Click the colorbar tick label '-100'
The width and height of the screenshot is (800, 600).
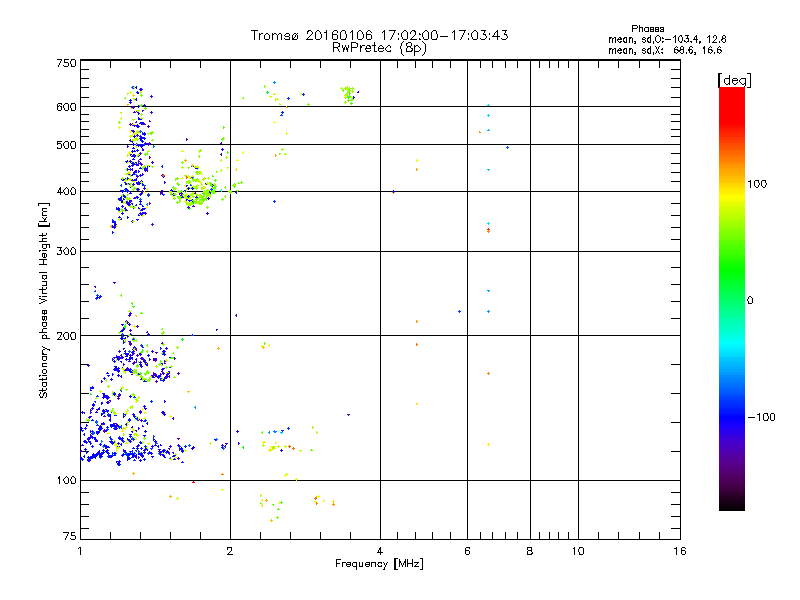(x=762, y=417)
